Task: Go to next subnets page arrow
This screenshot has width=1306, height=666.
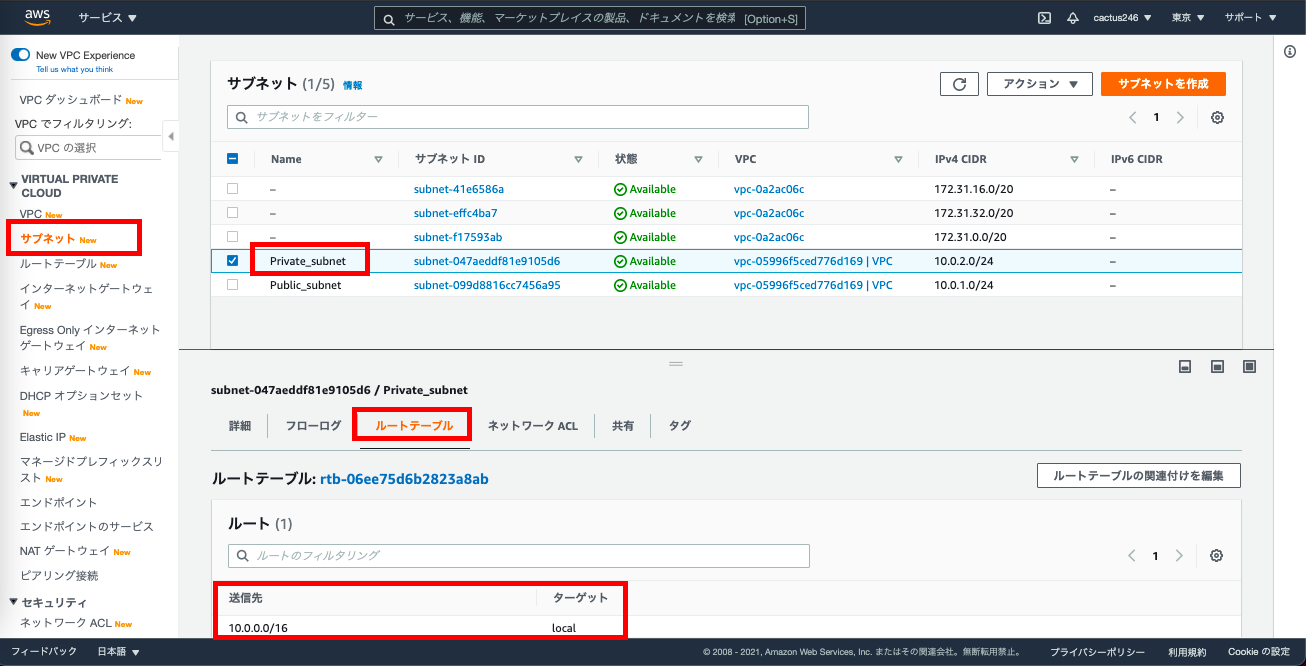Action: pyautogui.click(x=1180, y=117)
